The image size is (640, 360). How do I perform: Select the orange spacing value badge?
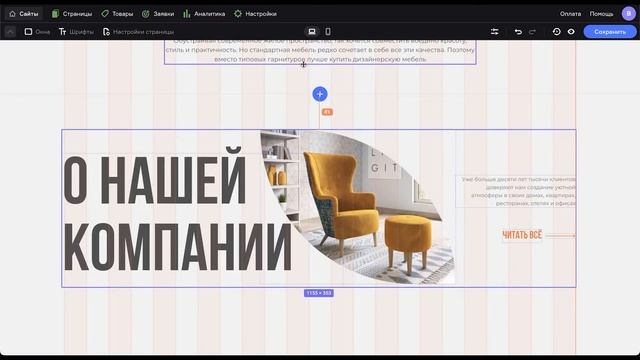tap(327, 112)
